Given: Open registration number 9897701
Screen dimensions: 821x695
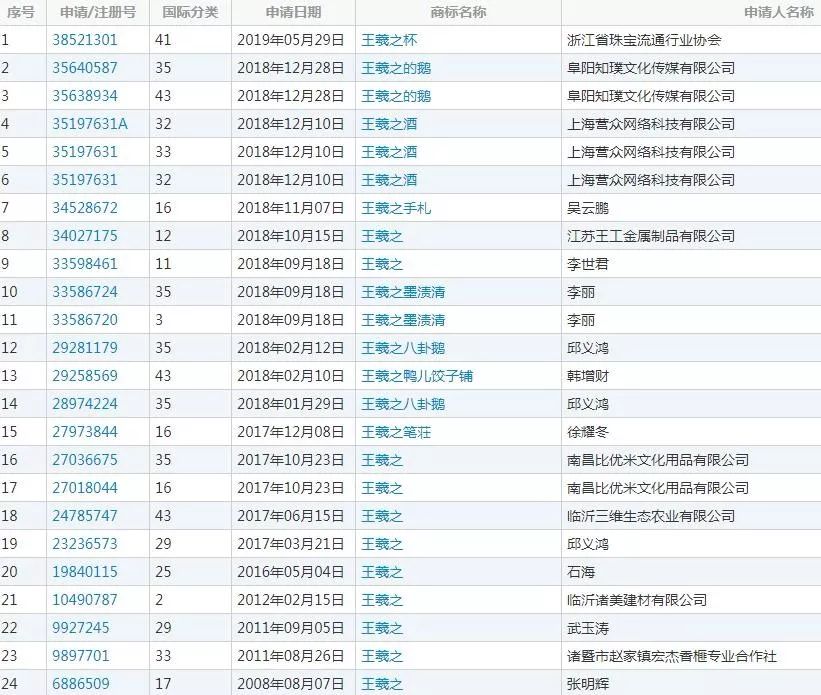Looking at the screenshot, I should point(81,656).
